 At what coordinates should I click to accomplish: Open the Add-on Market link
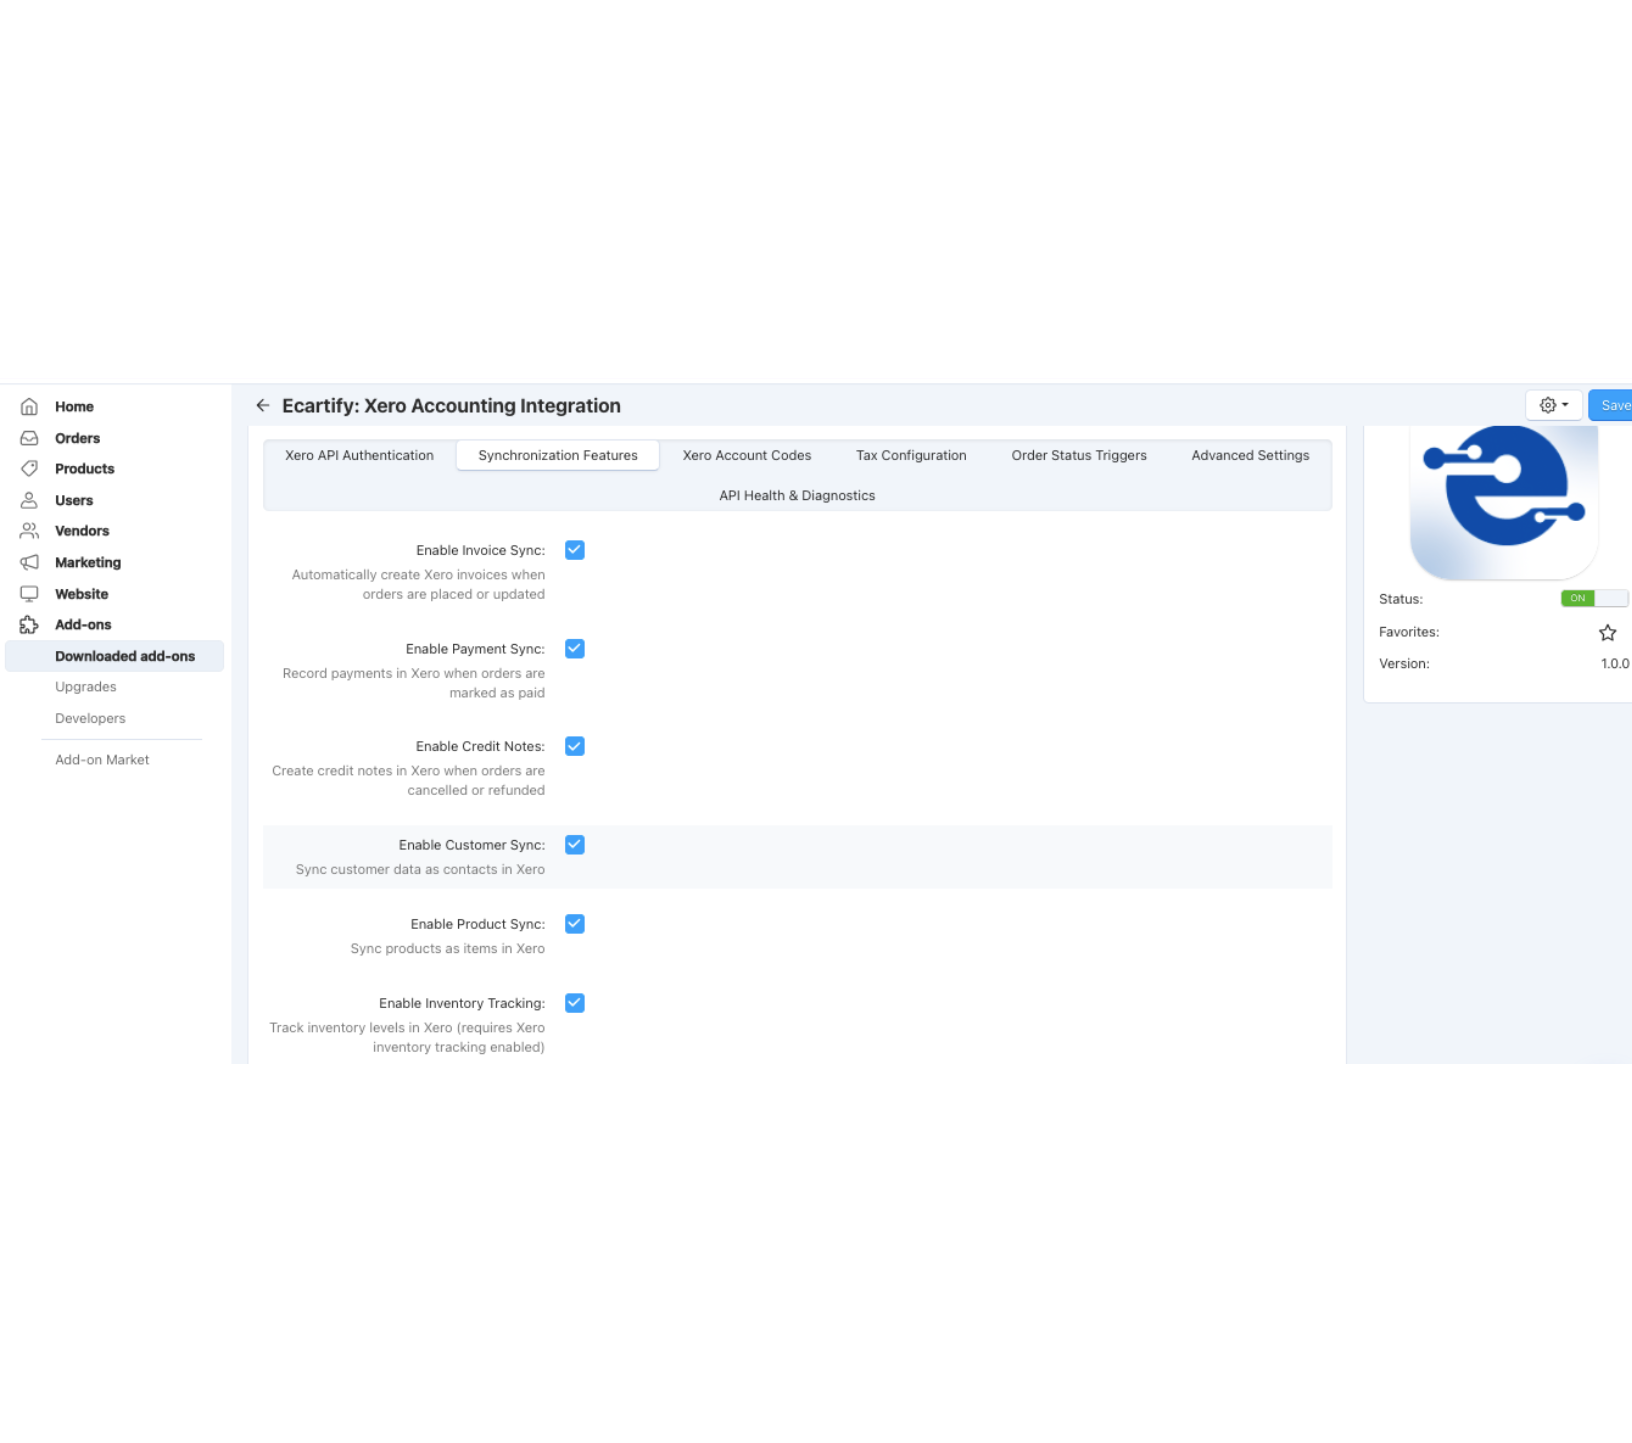point(102,760)
